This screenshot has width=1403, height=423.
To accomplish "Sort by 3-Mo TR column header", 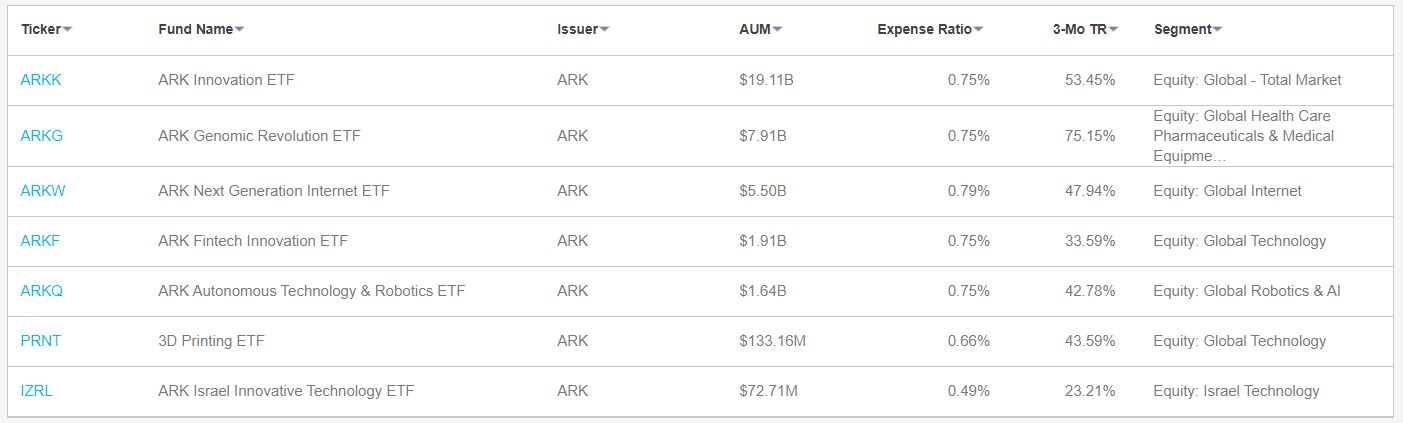I will click(1085, 29).
